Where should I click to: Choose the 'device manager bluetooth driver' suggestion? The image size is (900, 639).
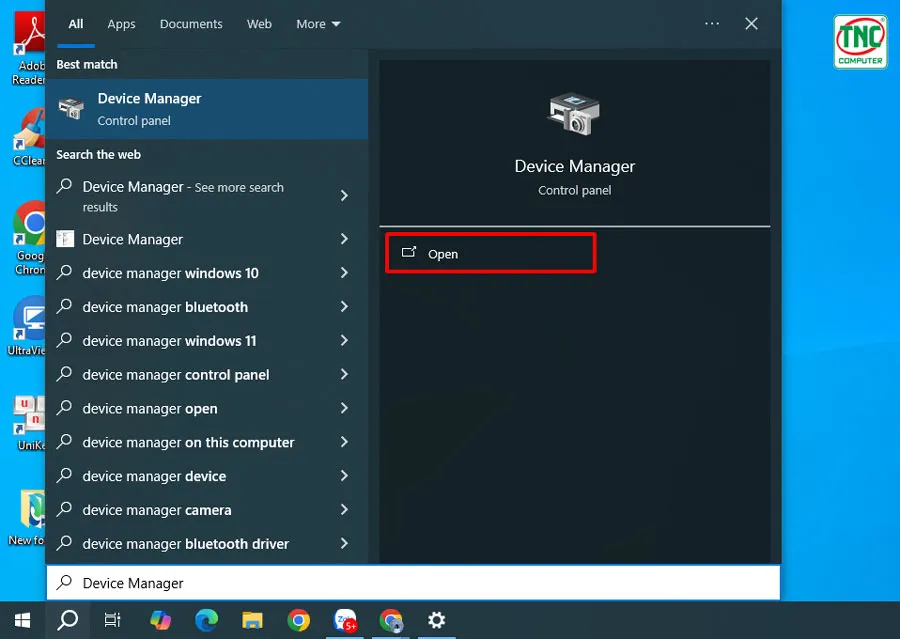[x=185, y=544]
